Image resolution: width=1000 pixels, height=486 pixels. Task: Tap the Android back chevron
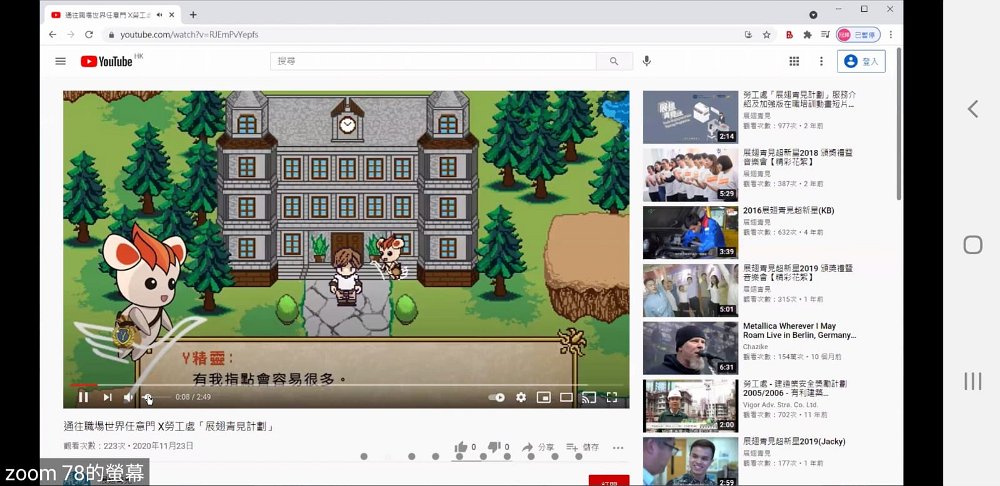tap(973, 109)
